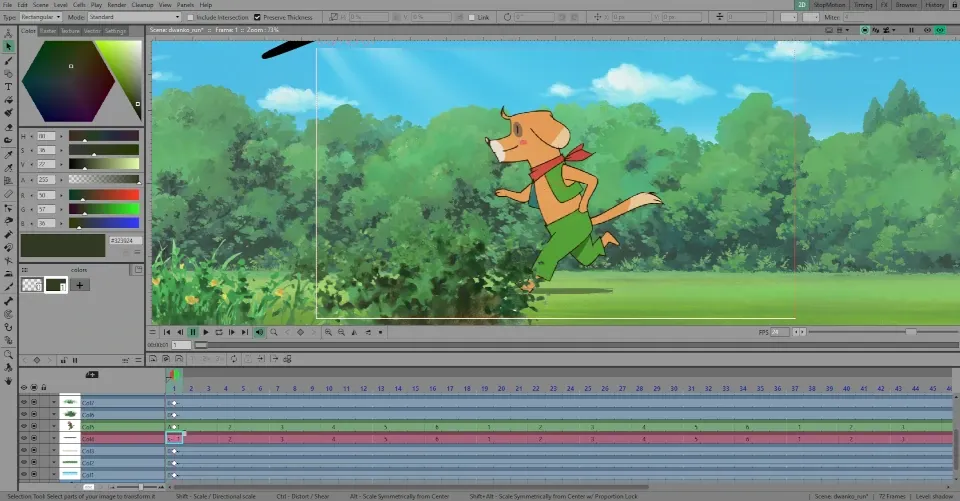The image size is (960, 501).
Task: Select the Selection tool in the toolbox
Action: click(9, 47)
